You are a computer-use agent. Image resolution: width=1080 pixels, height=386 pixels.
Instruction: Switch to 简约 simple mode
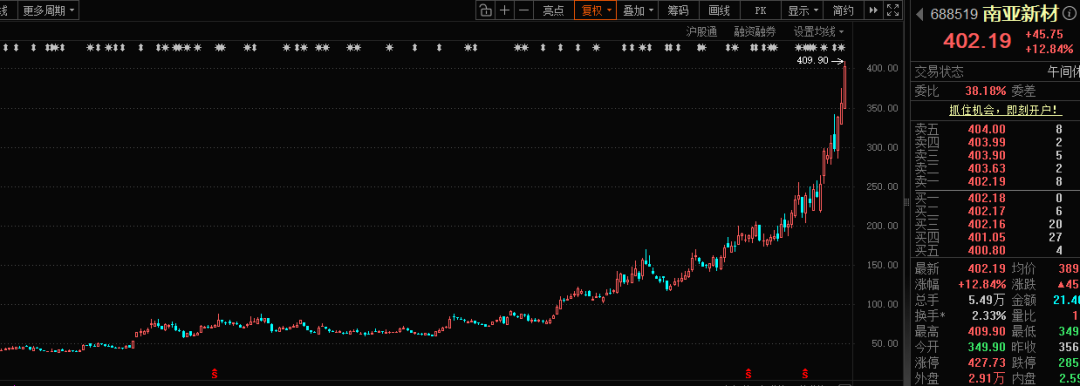[843, 10]
